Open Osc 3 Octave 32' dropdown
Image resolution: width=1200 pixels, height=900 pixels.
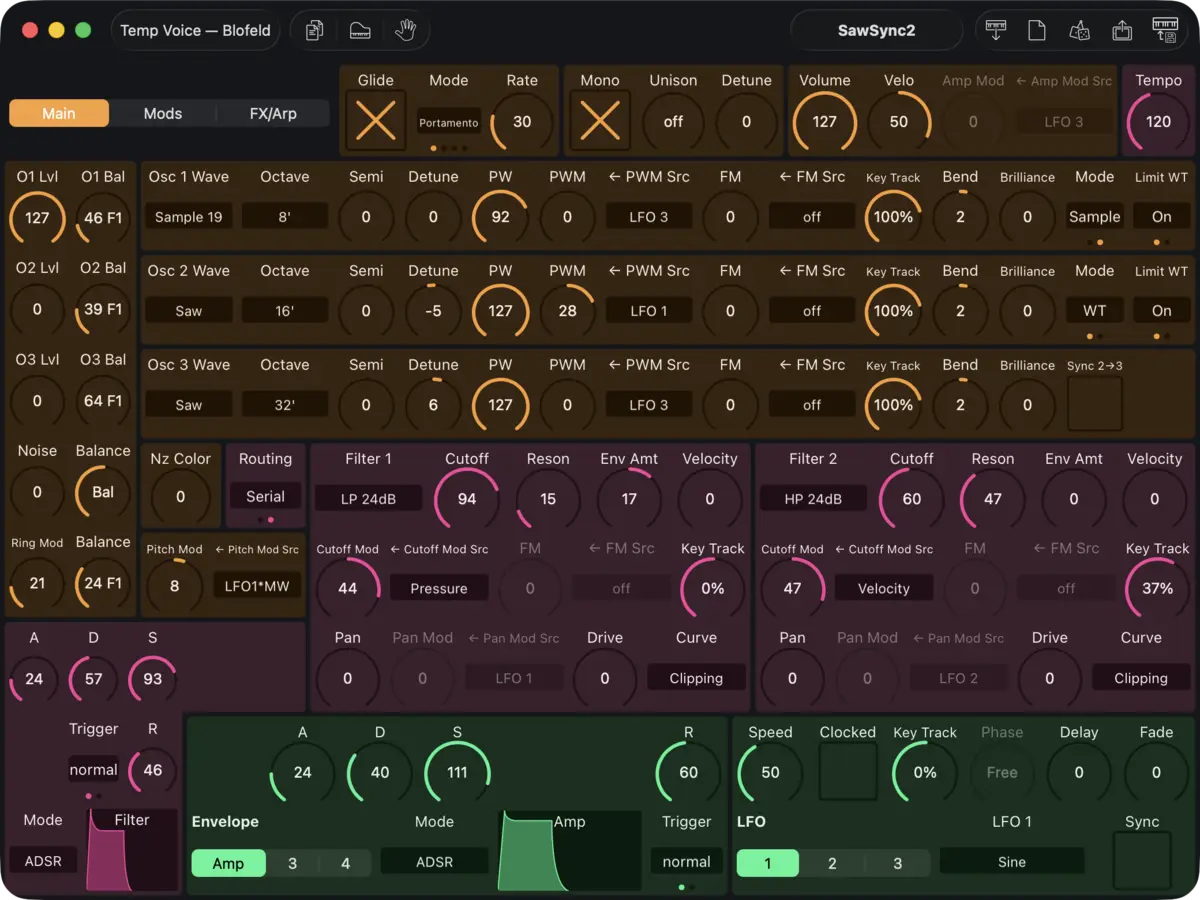[x=285, y=404]
